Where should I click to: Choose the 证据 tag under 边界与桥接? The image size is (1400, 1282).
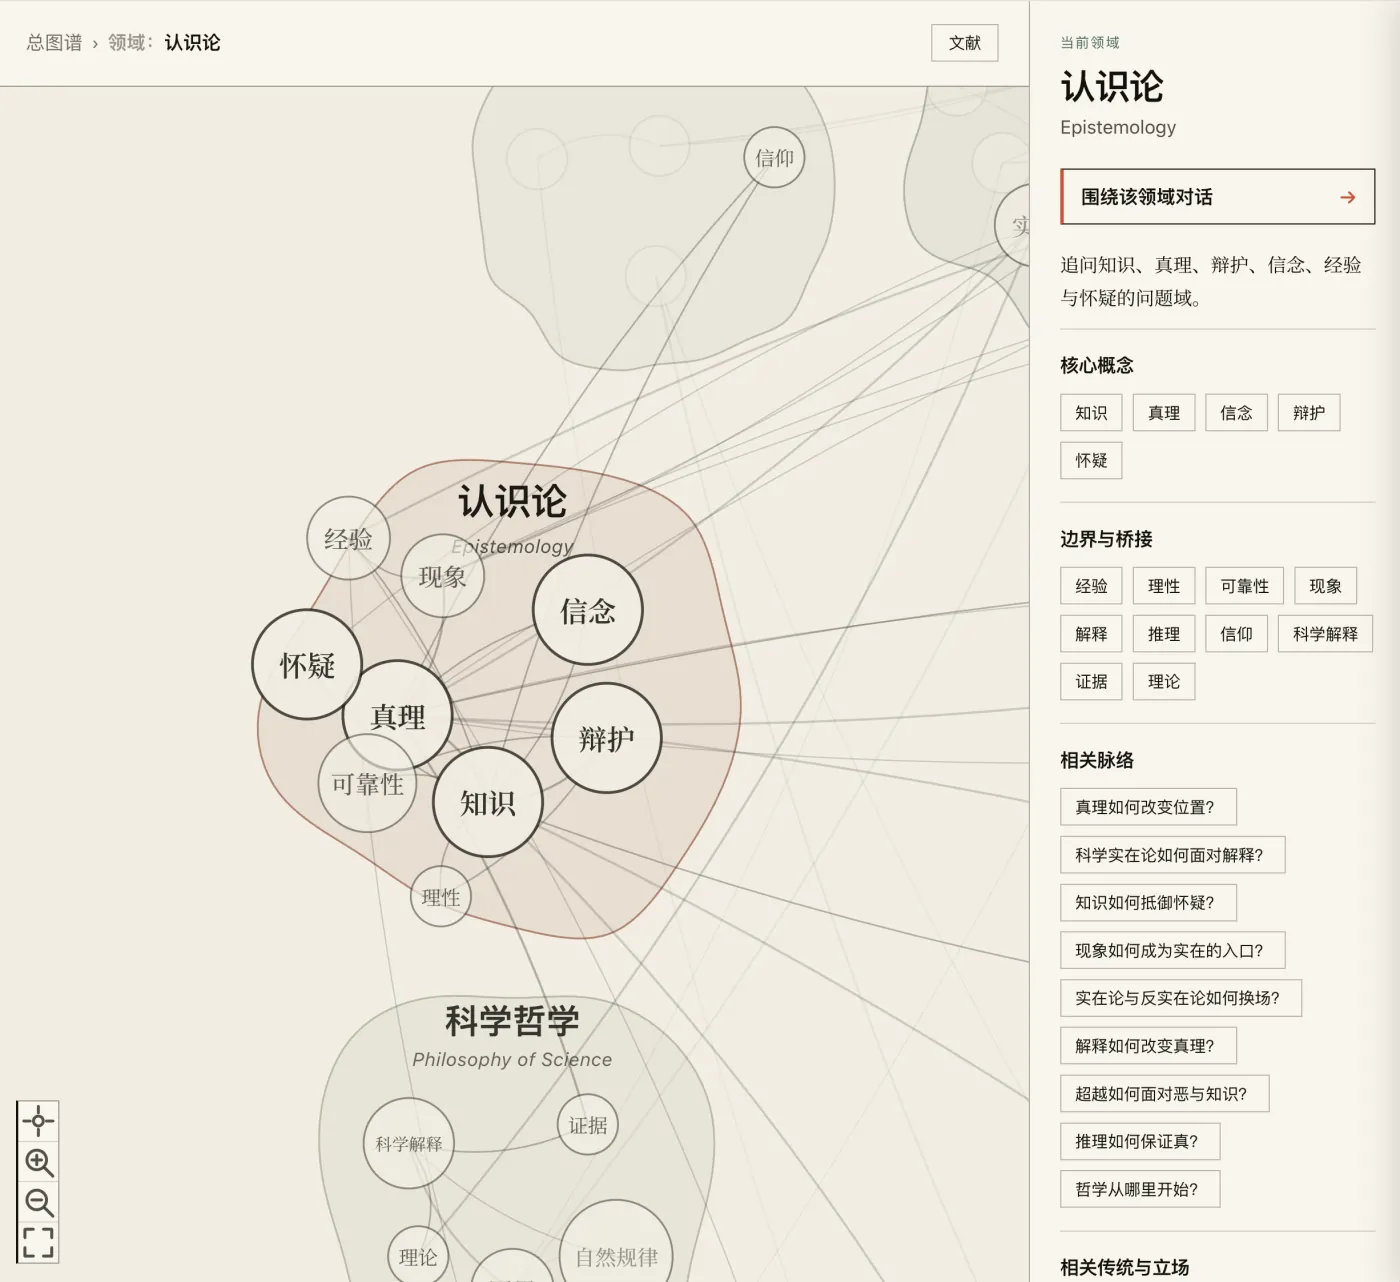click(1091, 682)
